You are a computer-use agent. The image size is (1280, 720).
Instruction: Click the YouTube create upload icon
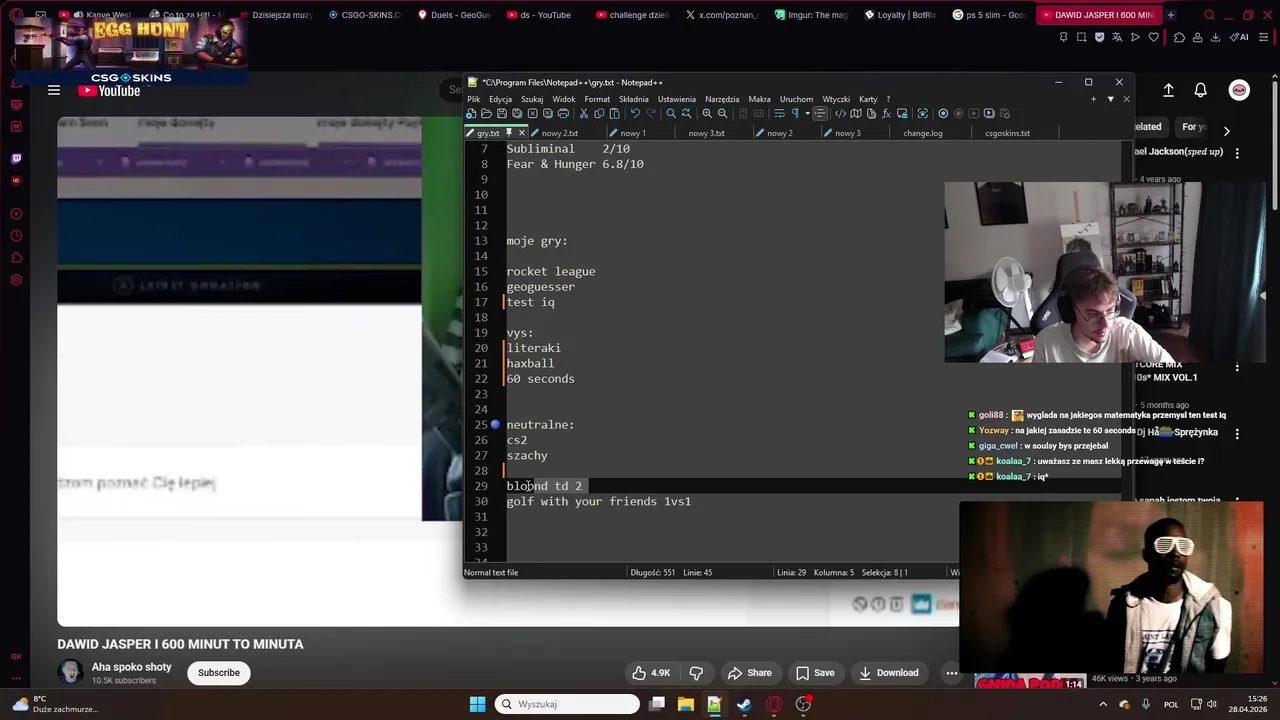[x=1168, y=90]
